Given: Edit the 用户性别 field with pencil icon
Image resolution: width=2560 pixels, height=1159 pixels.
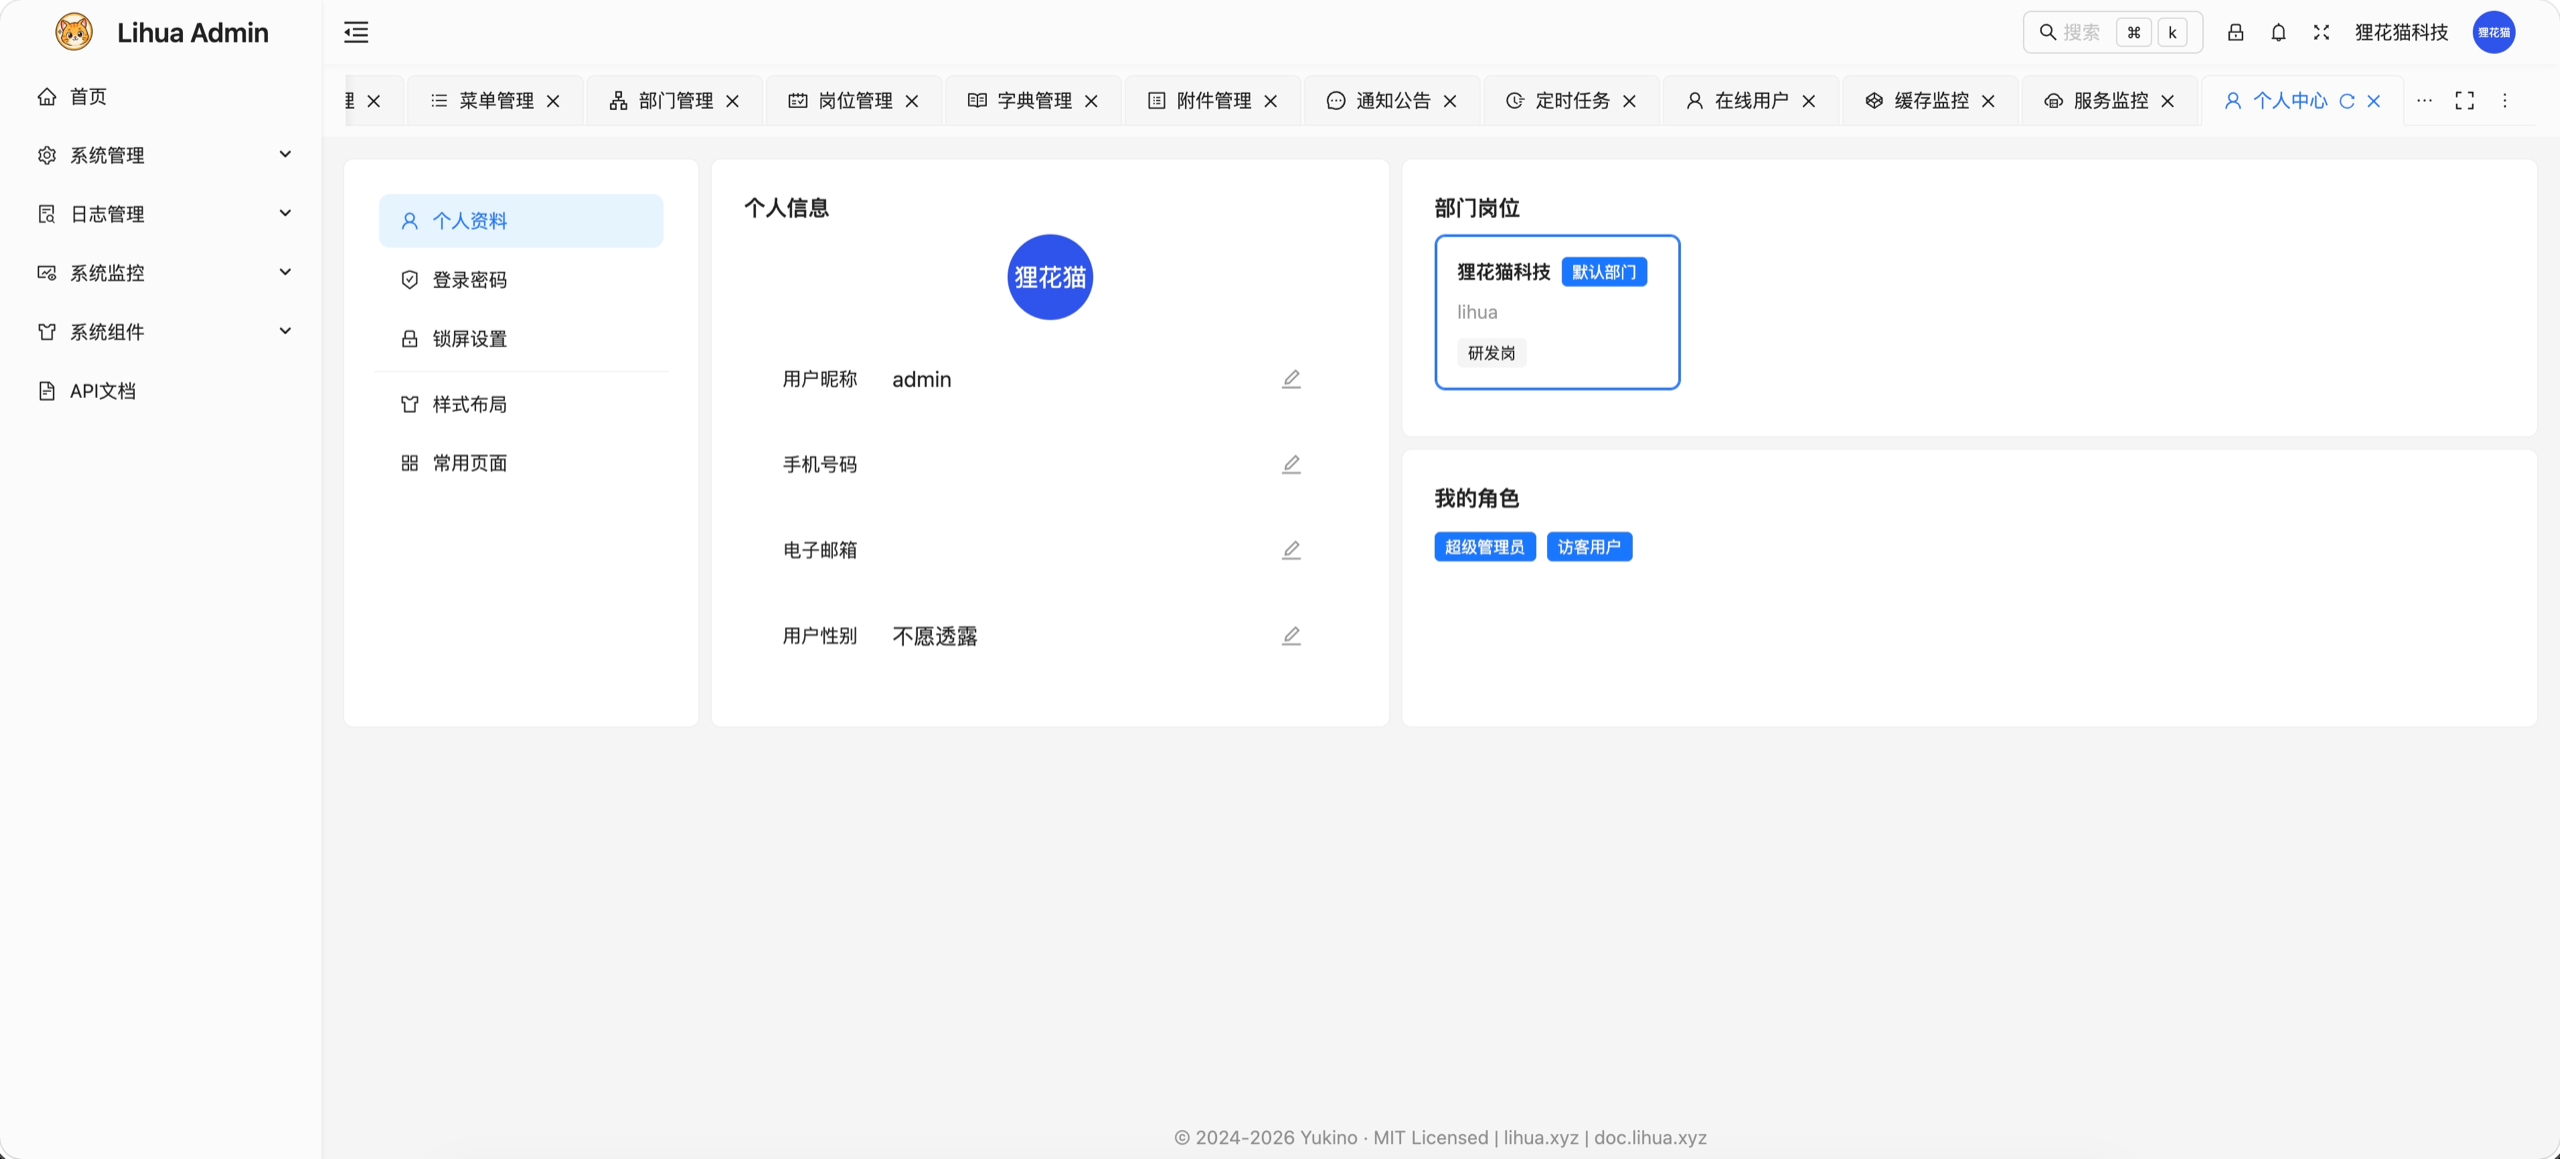Looking at the screenshot, I should (1291, 636).
